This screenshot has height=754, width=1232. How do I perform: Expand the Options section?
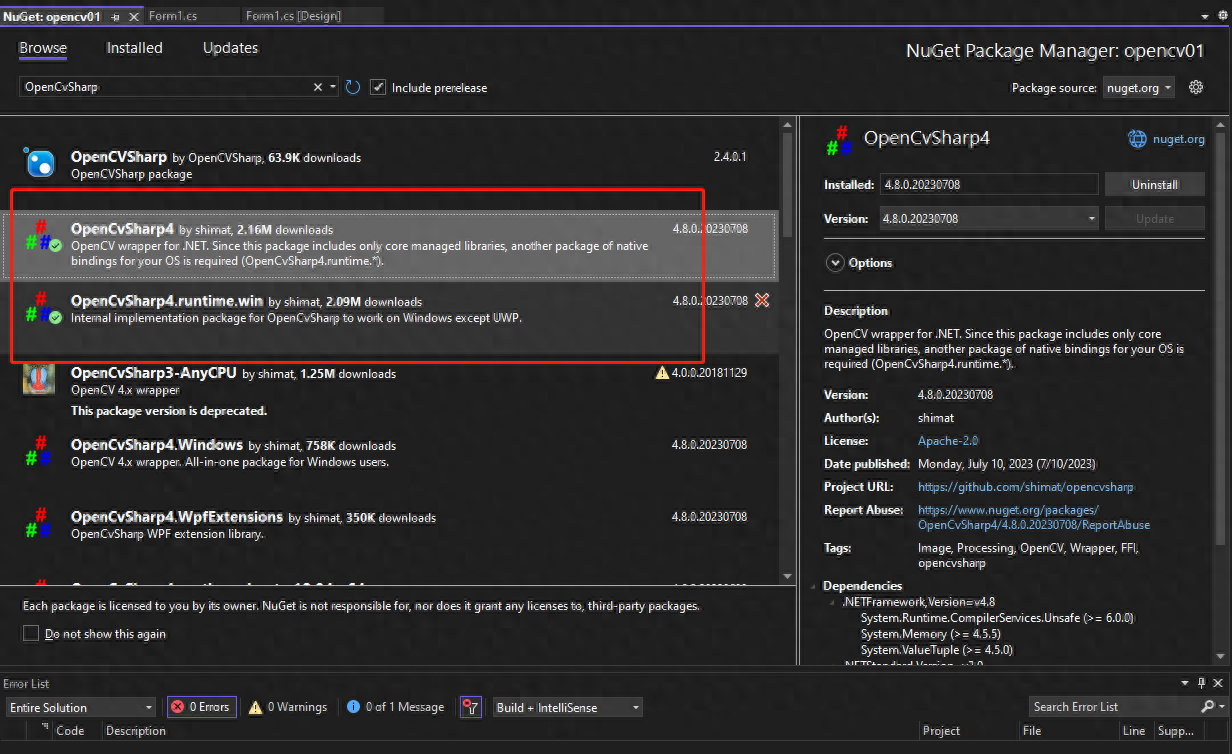pos(835,263)
